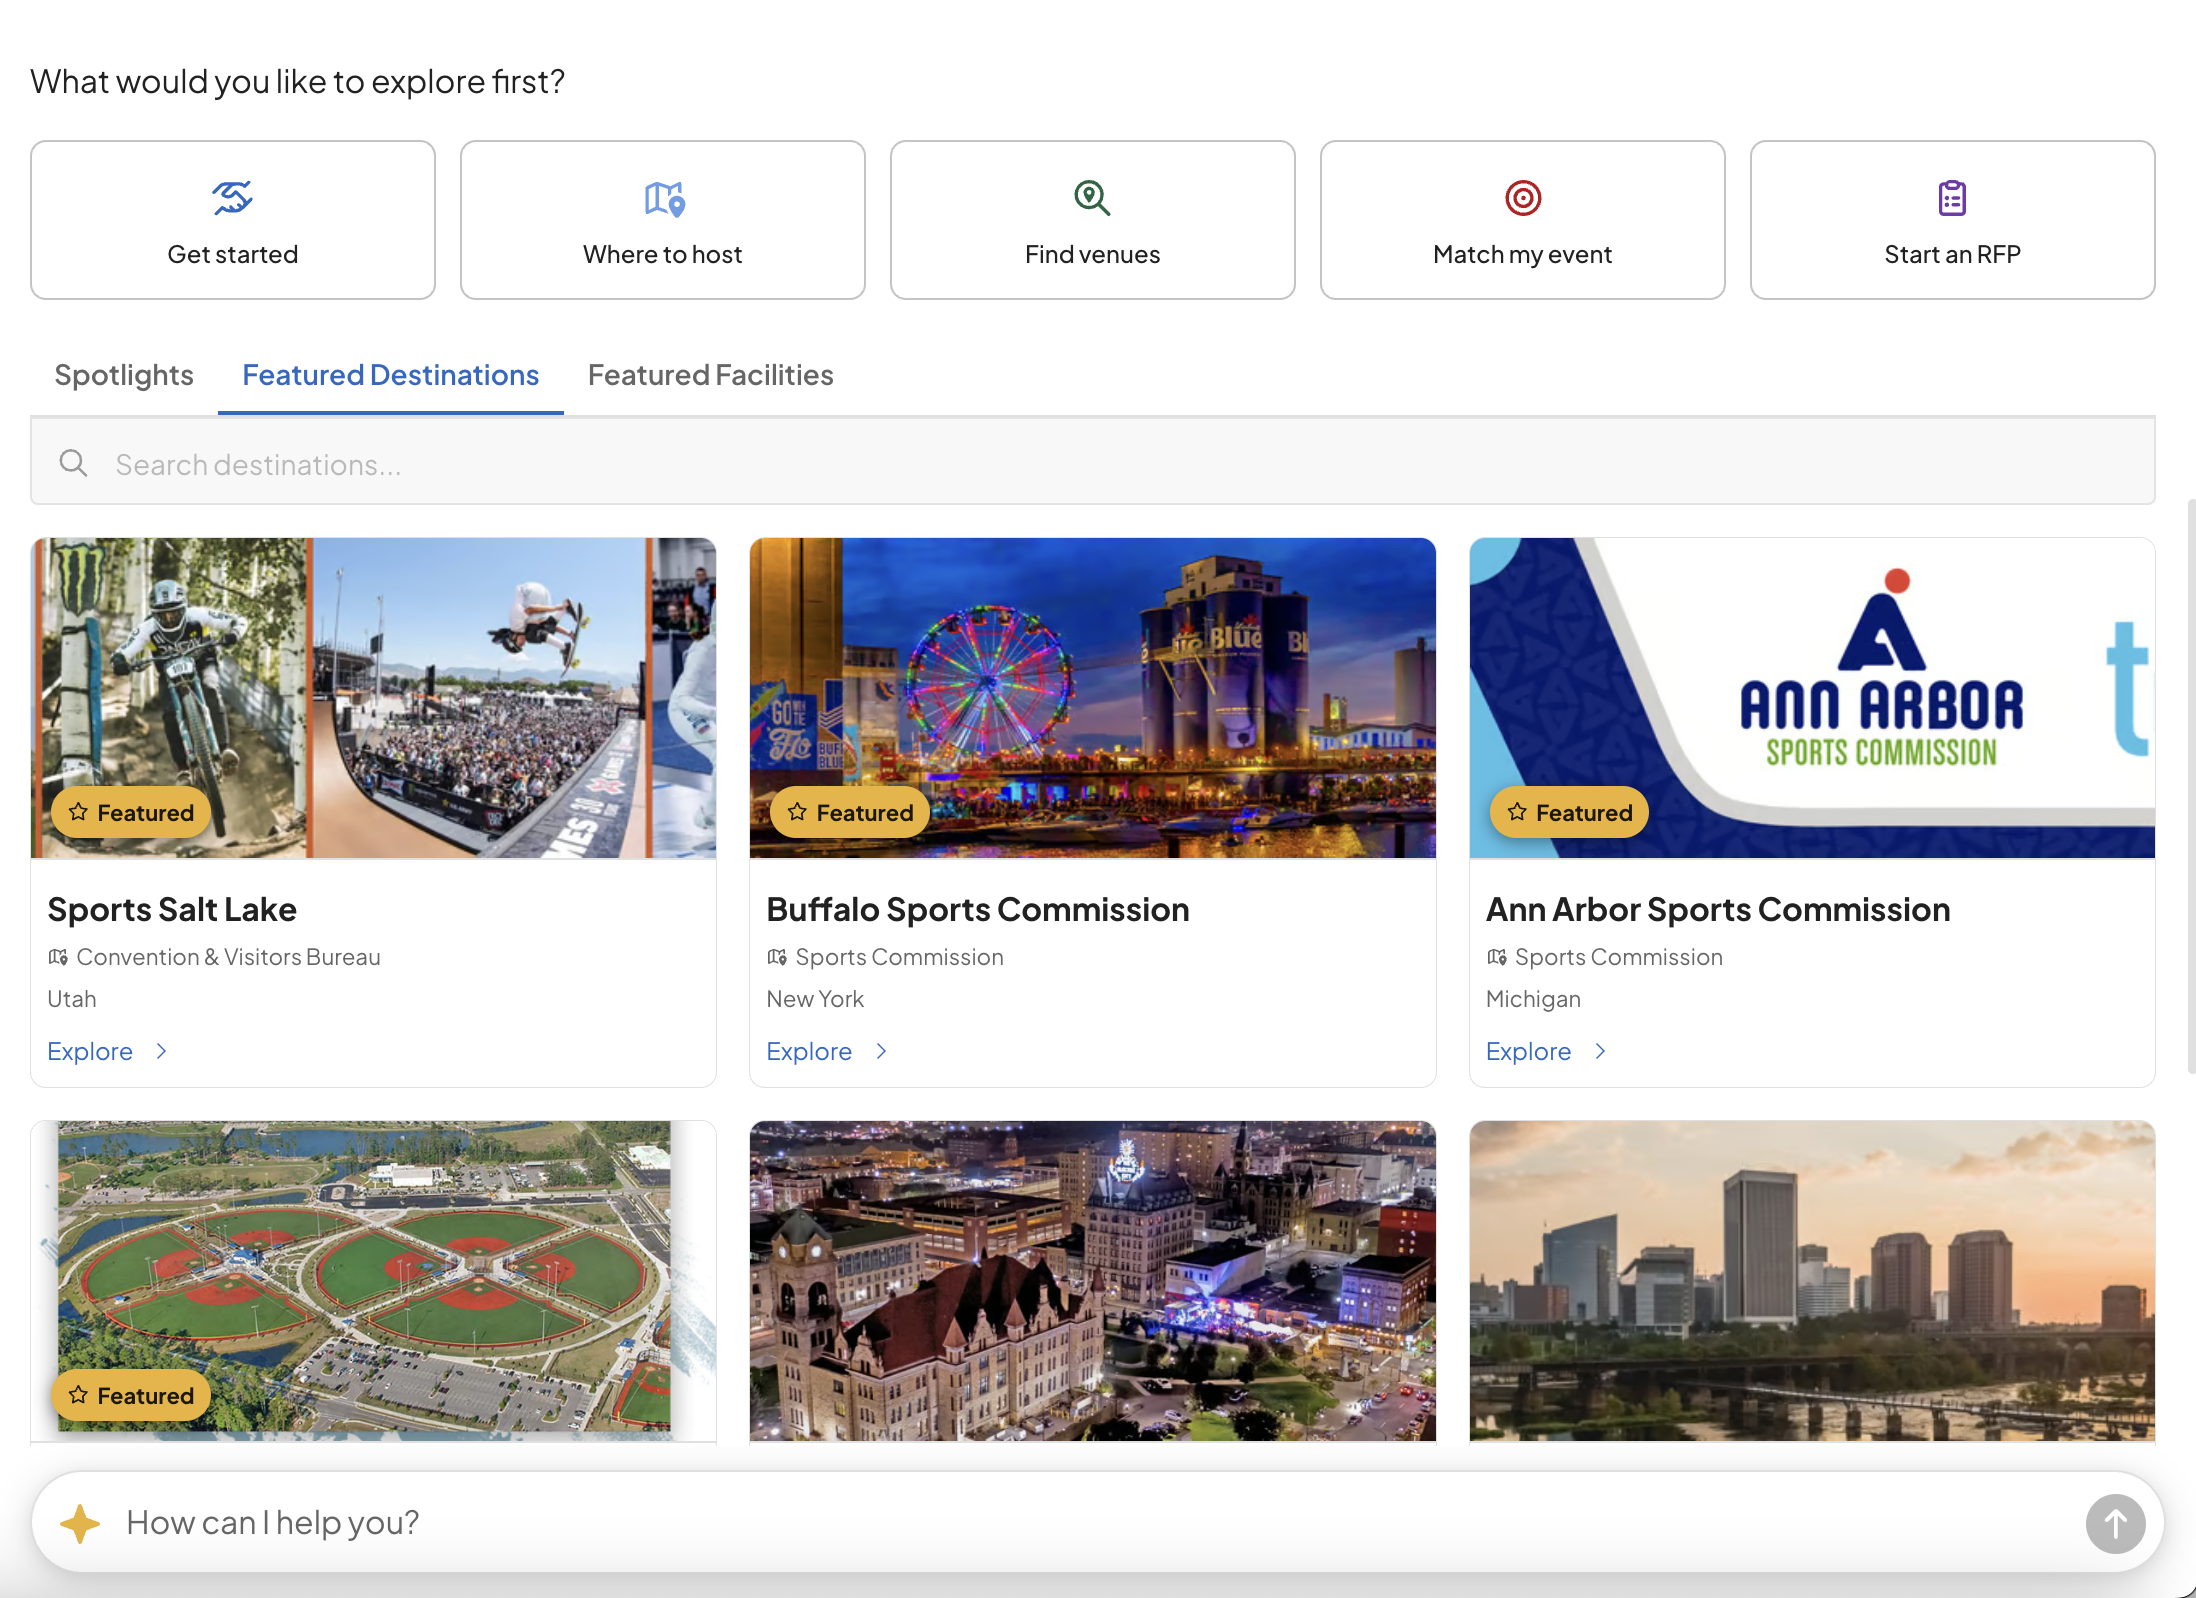2196x1598 pixels.
Task: Click the sparkle icon in the help chat bar
Action: (x=80, y=1523)
